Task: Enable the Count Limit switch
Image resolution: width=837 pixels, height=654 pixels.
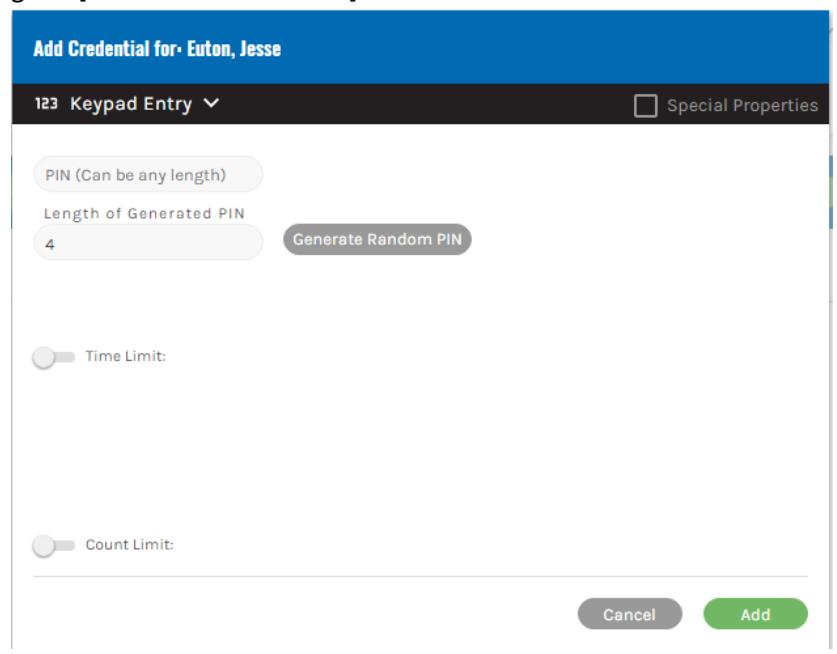Action: pos(53,545)
